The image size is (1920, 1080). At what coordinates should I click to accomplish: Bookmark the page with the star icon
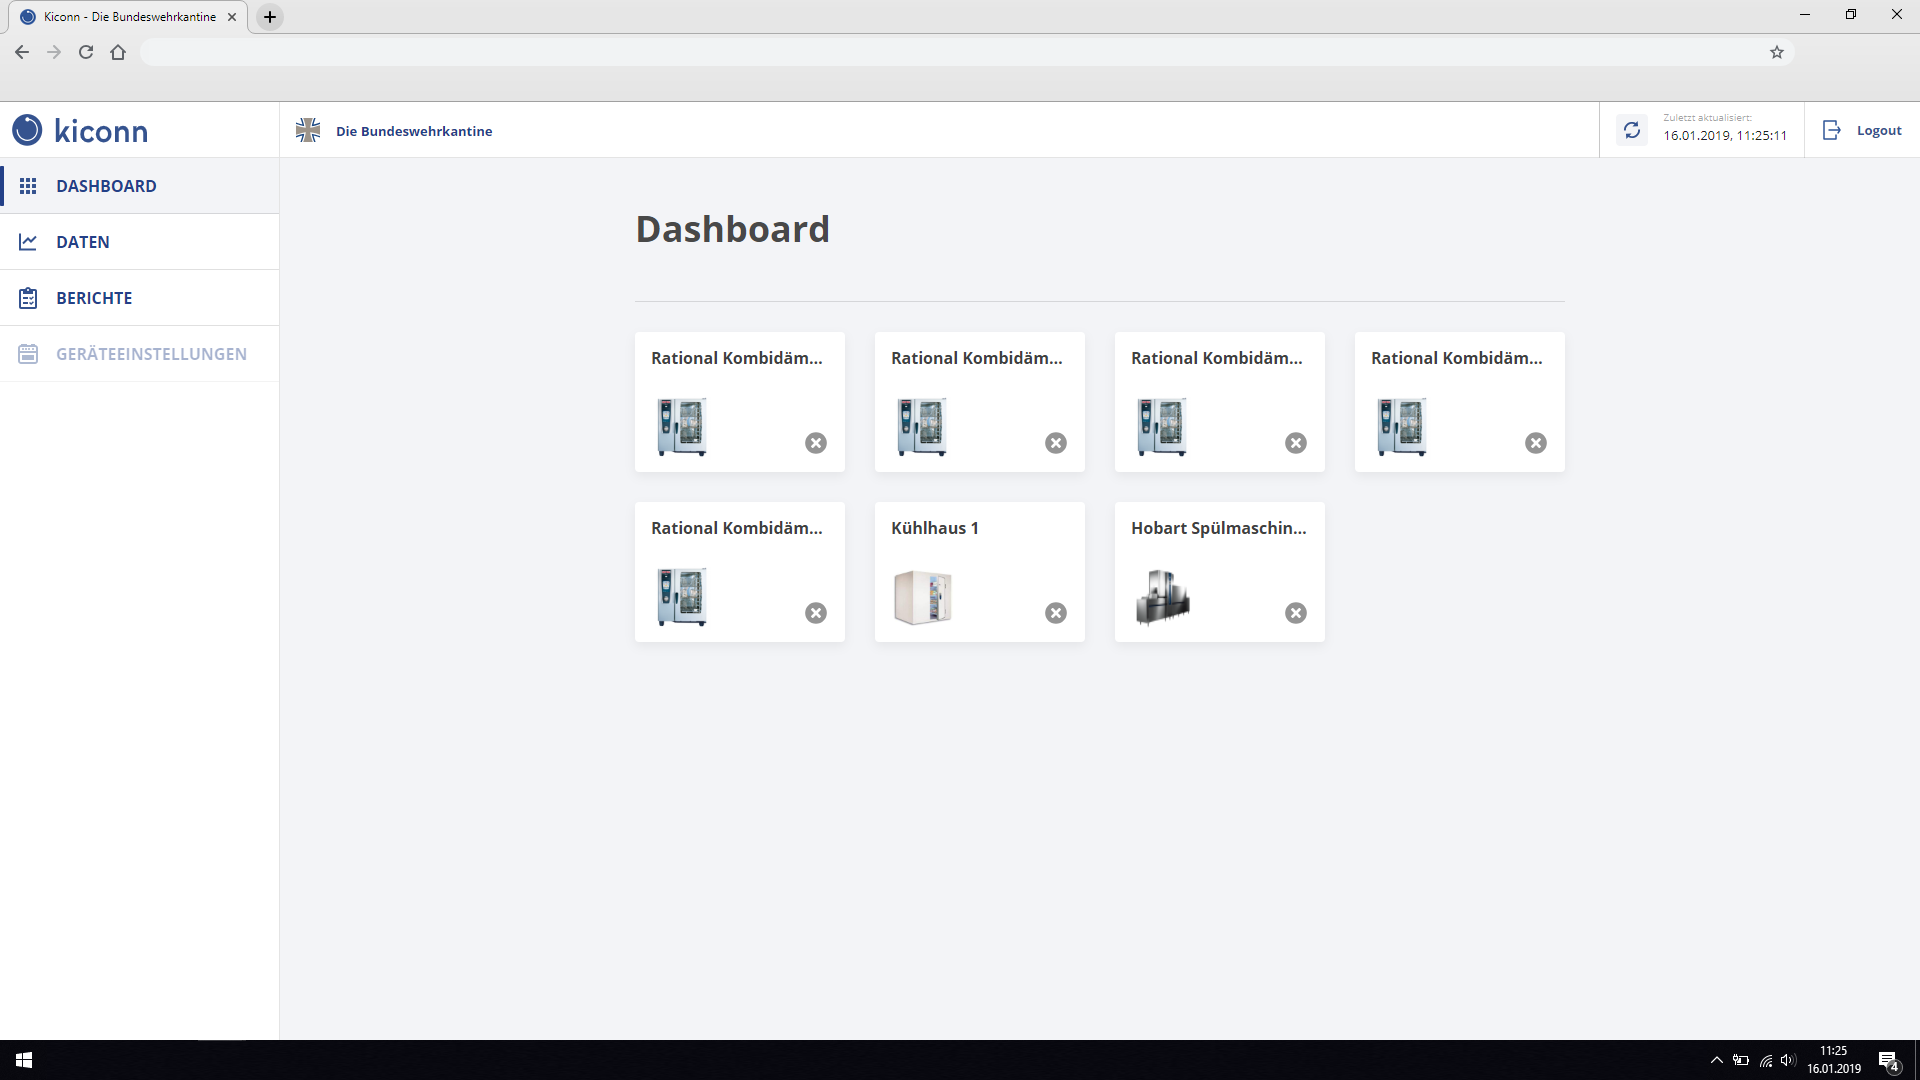1777,52
